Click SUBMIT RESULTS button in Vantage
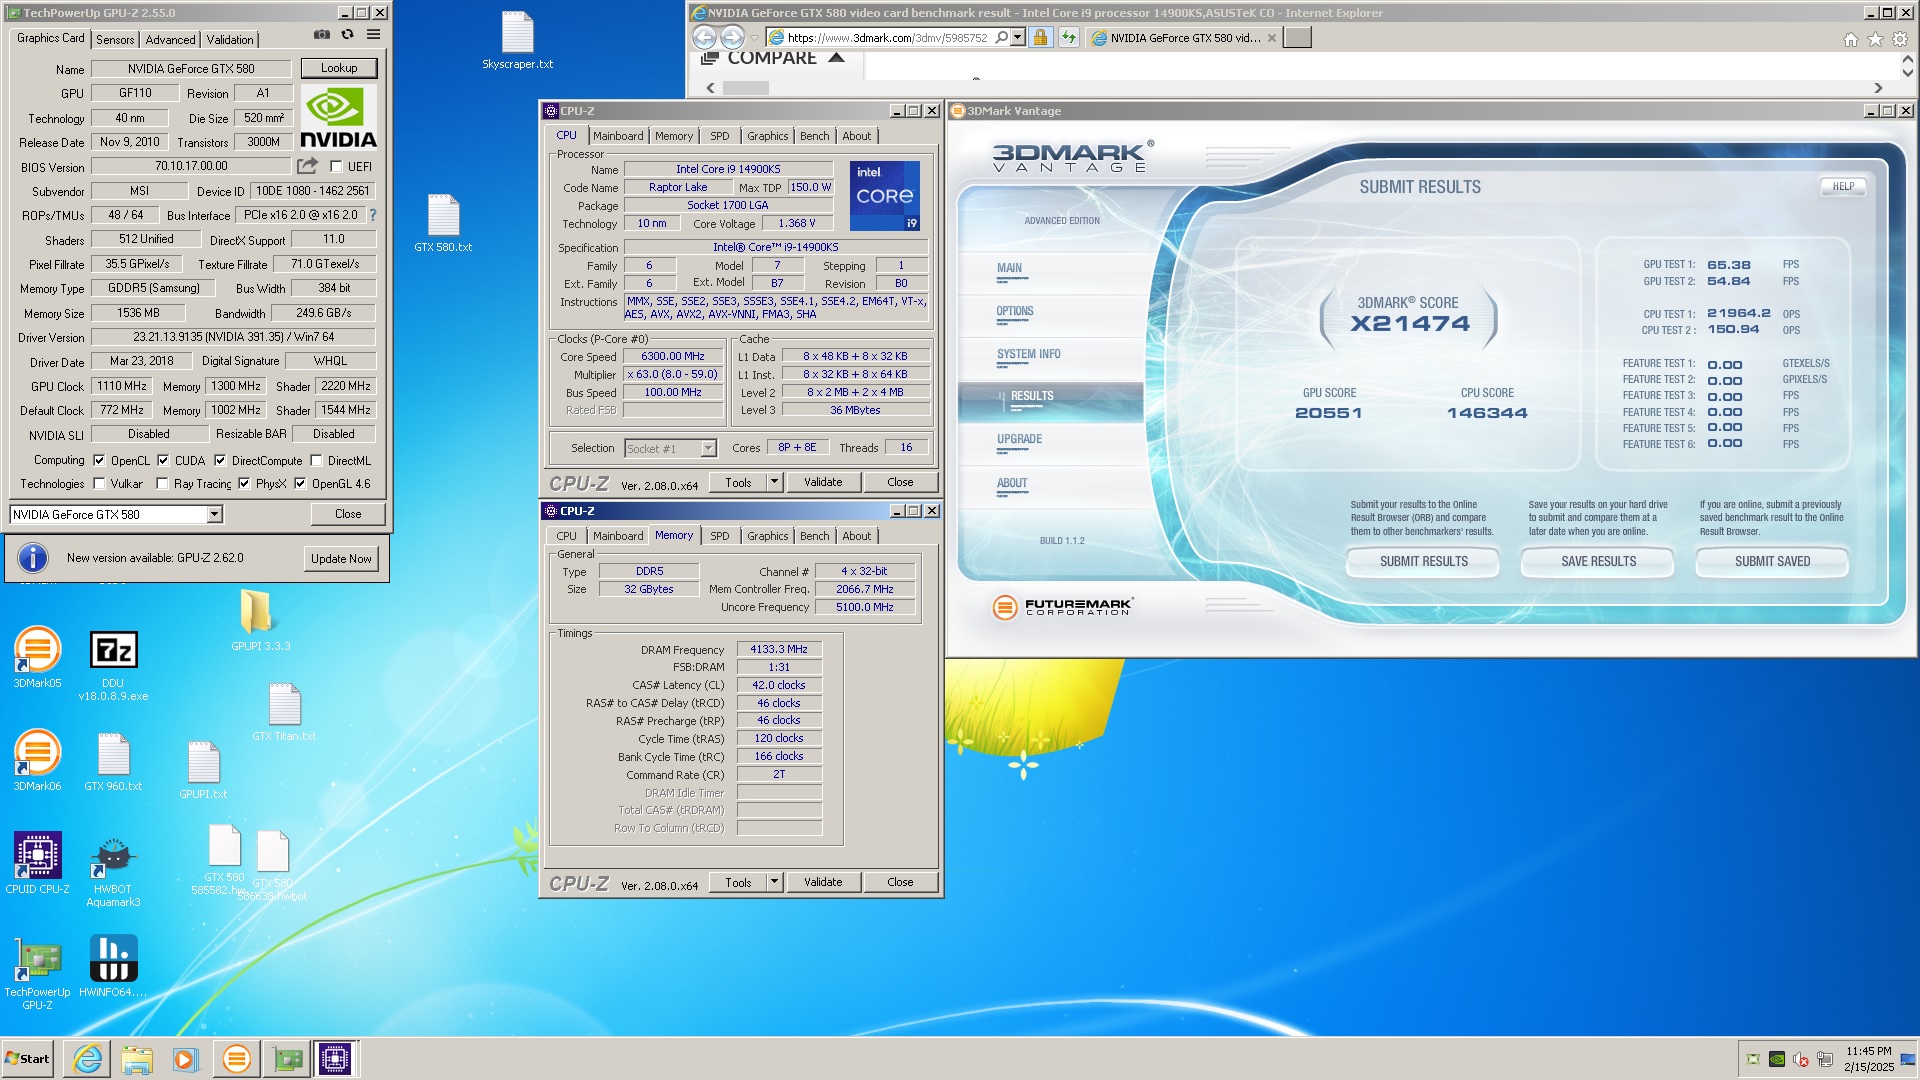Viewport: 1920px width, 1080px height. click(x=1423, y=562)
